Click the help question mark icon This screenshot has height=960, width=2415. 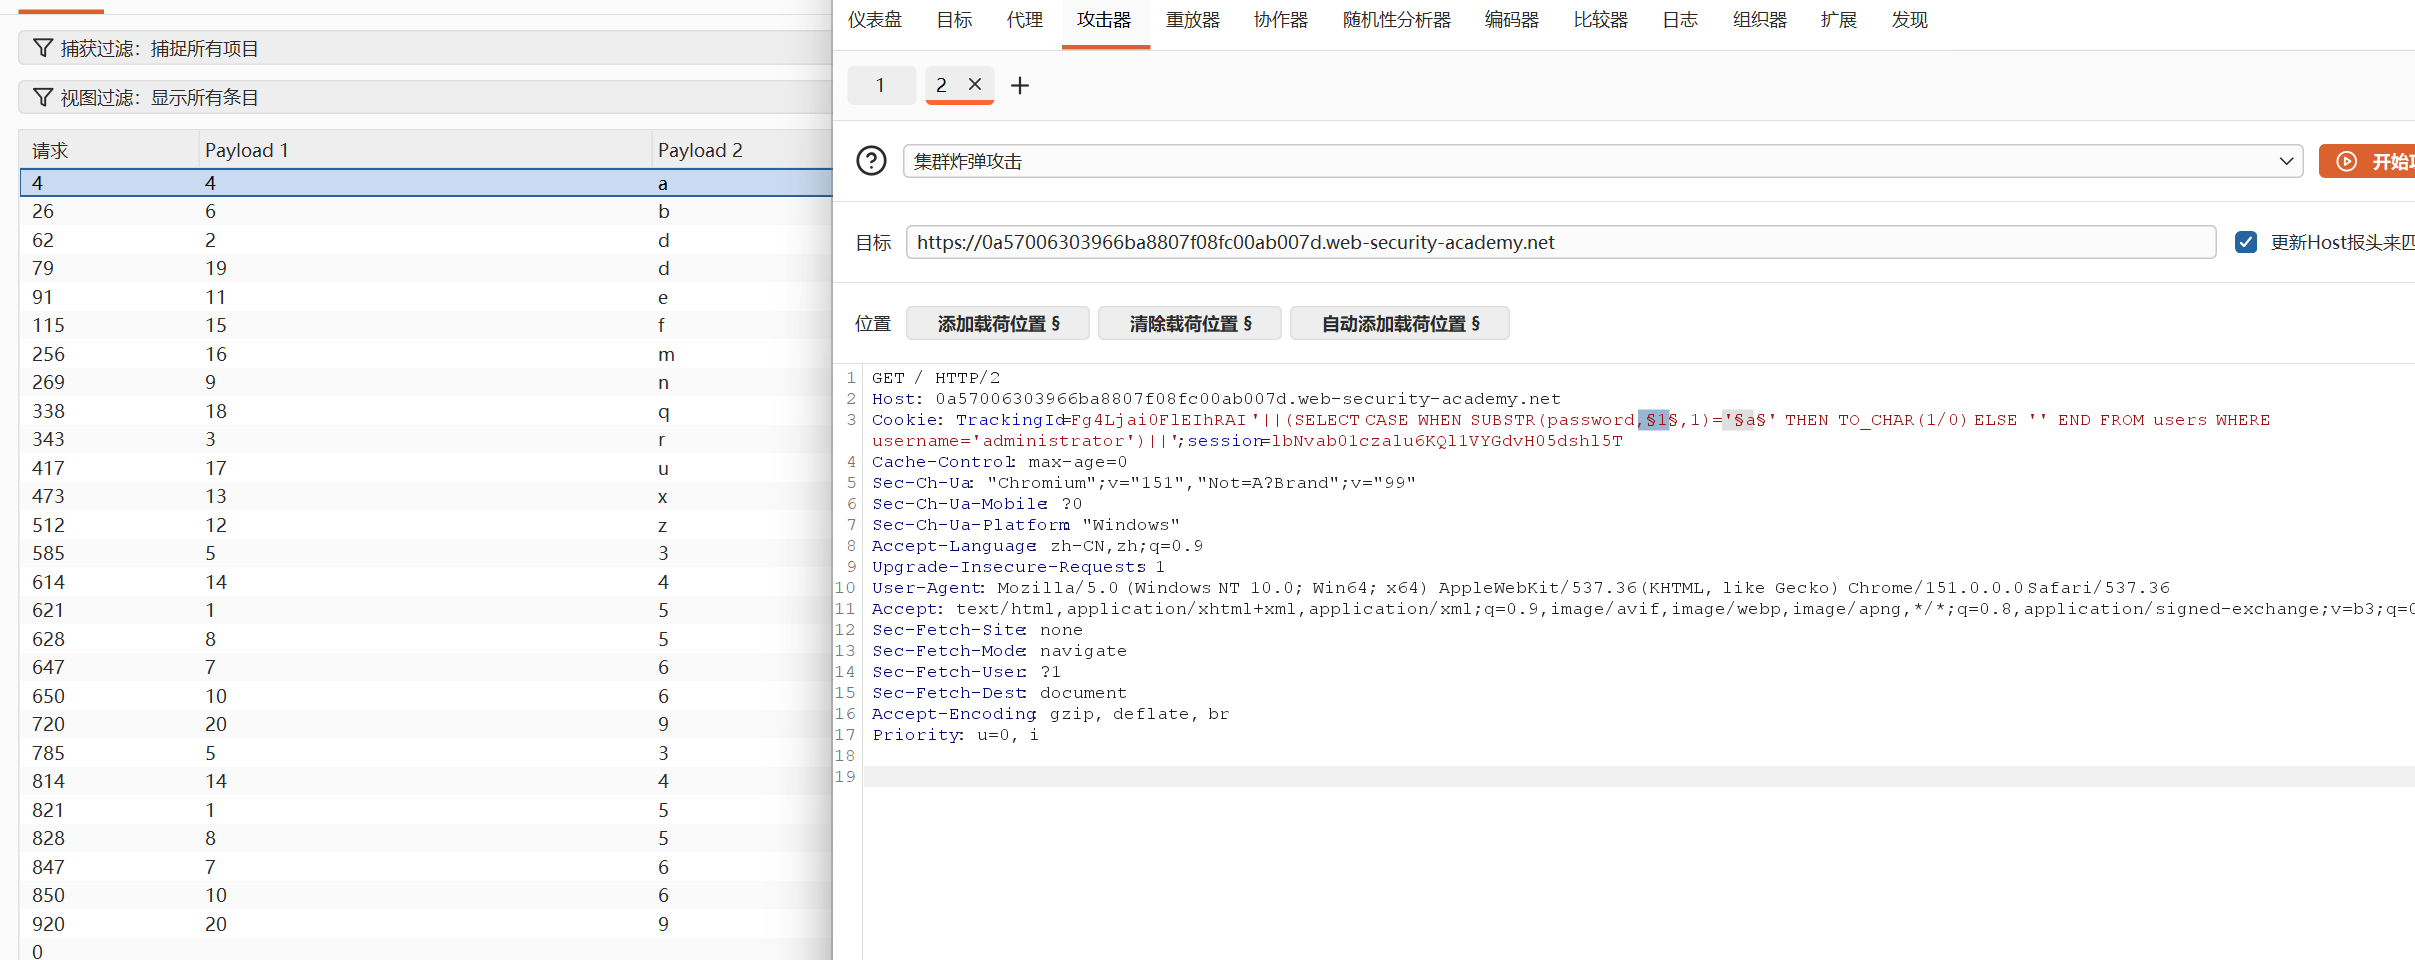click(x=871, y=161)
